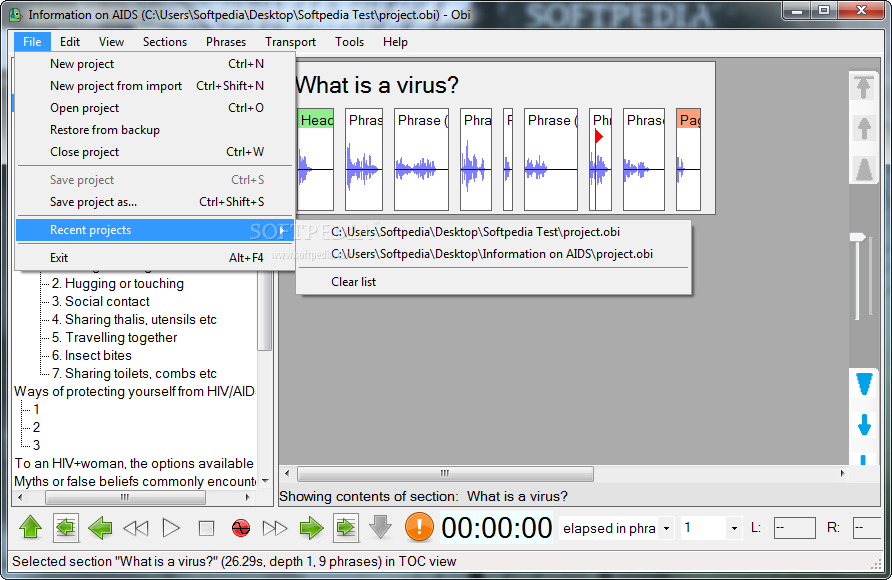The image size is (892, 580).
Task: Click the content view horizontal scrollbar thumb
Action: click(445, 473)
